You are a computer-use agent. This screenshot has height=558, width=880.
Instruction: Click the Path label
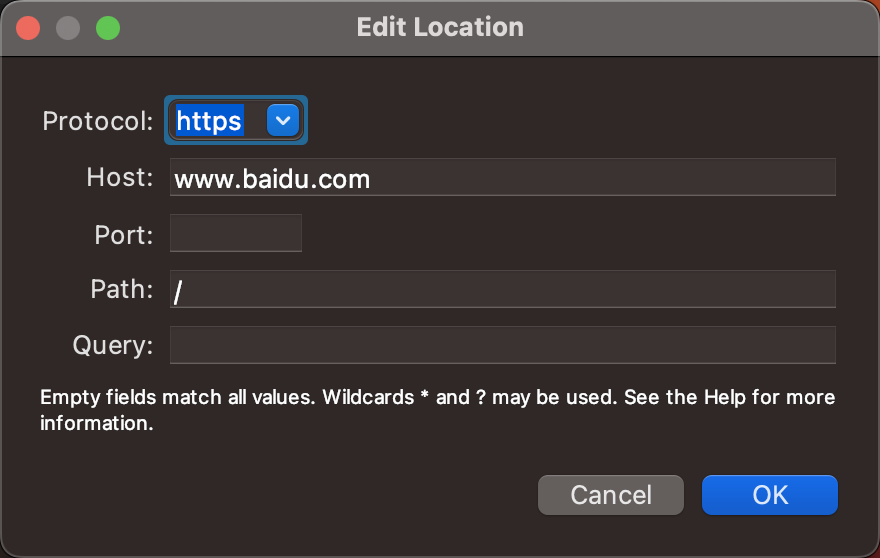pos(122,291)
